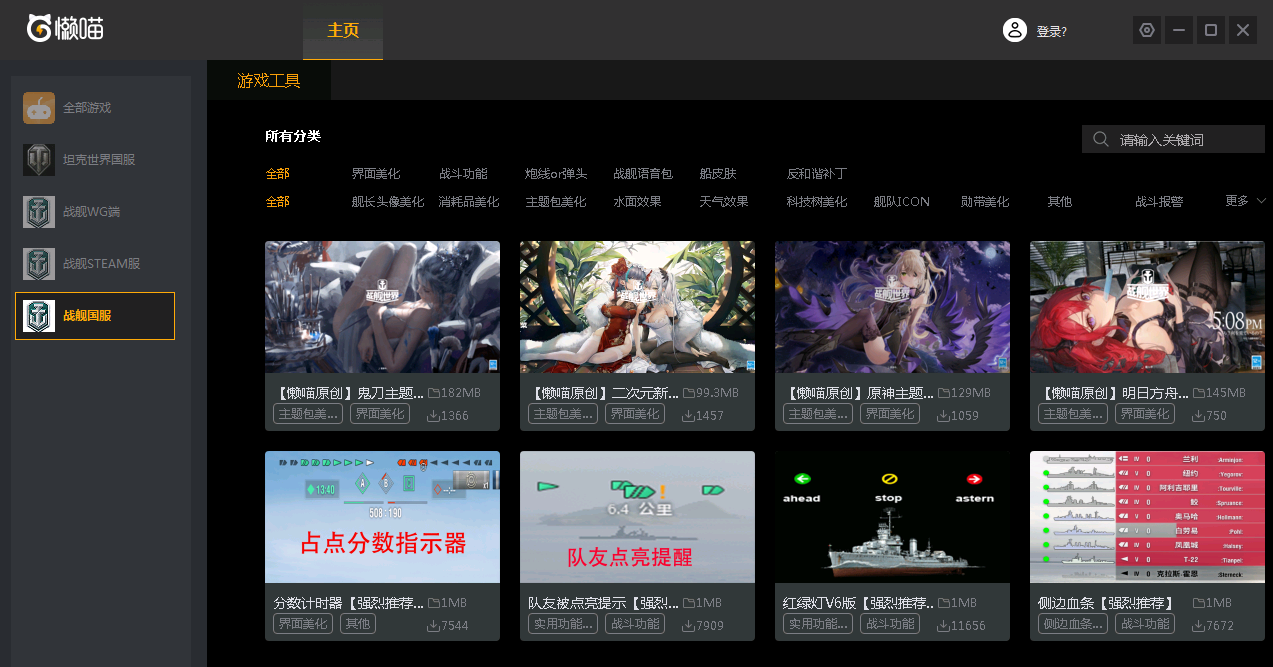1273x667 pixels.
Task: Filter by 消耗品美化 subcategory
Action: pos(469,202)
